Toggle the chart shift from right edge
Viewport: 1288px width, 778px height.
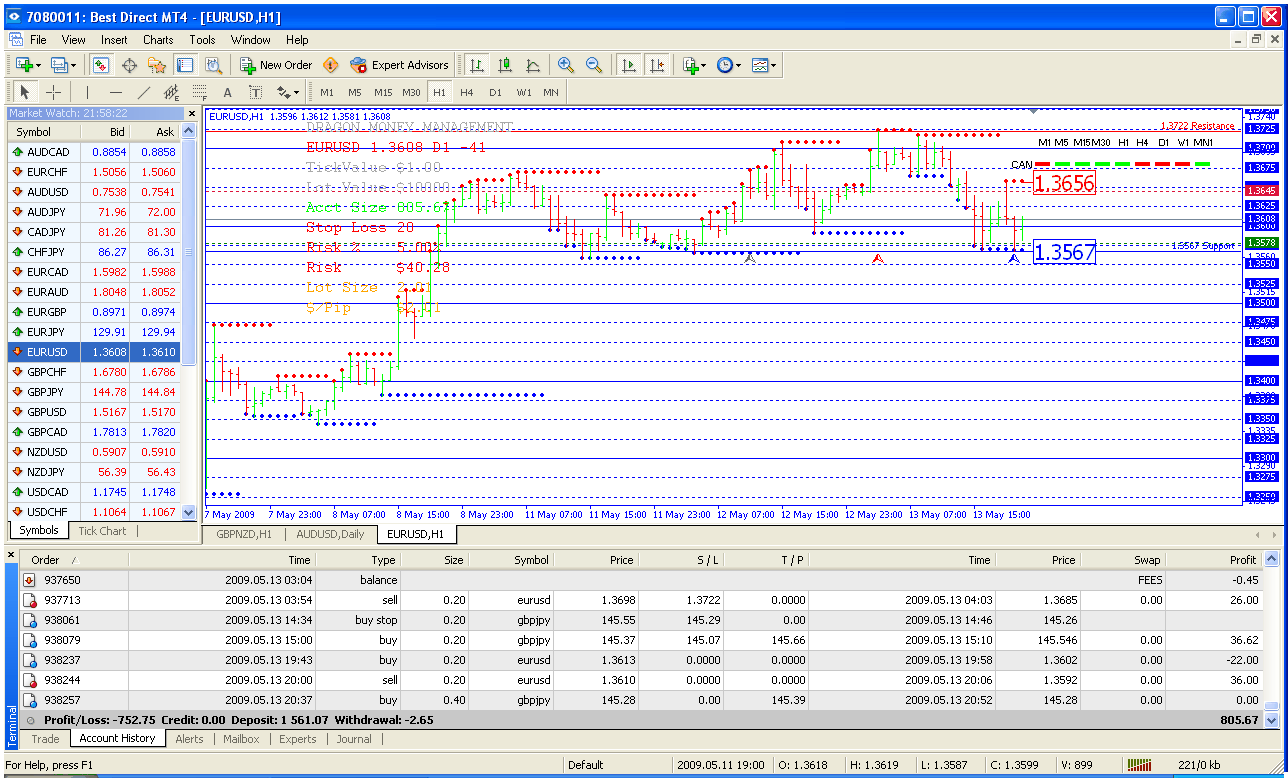pos(657,65)
